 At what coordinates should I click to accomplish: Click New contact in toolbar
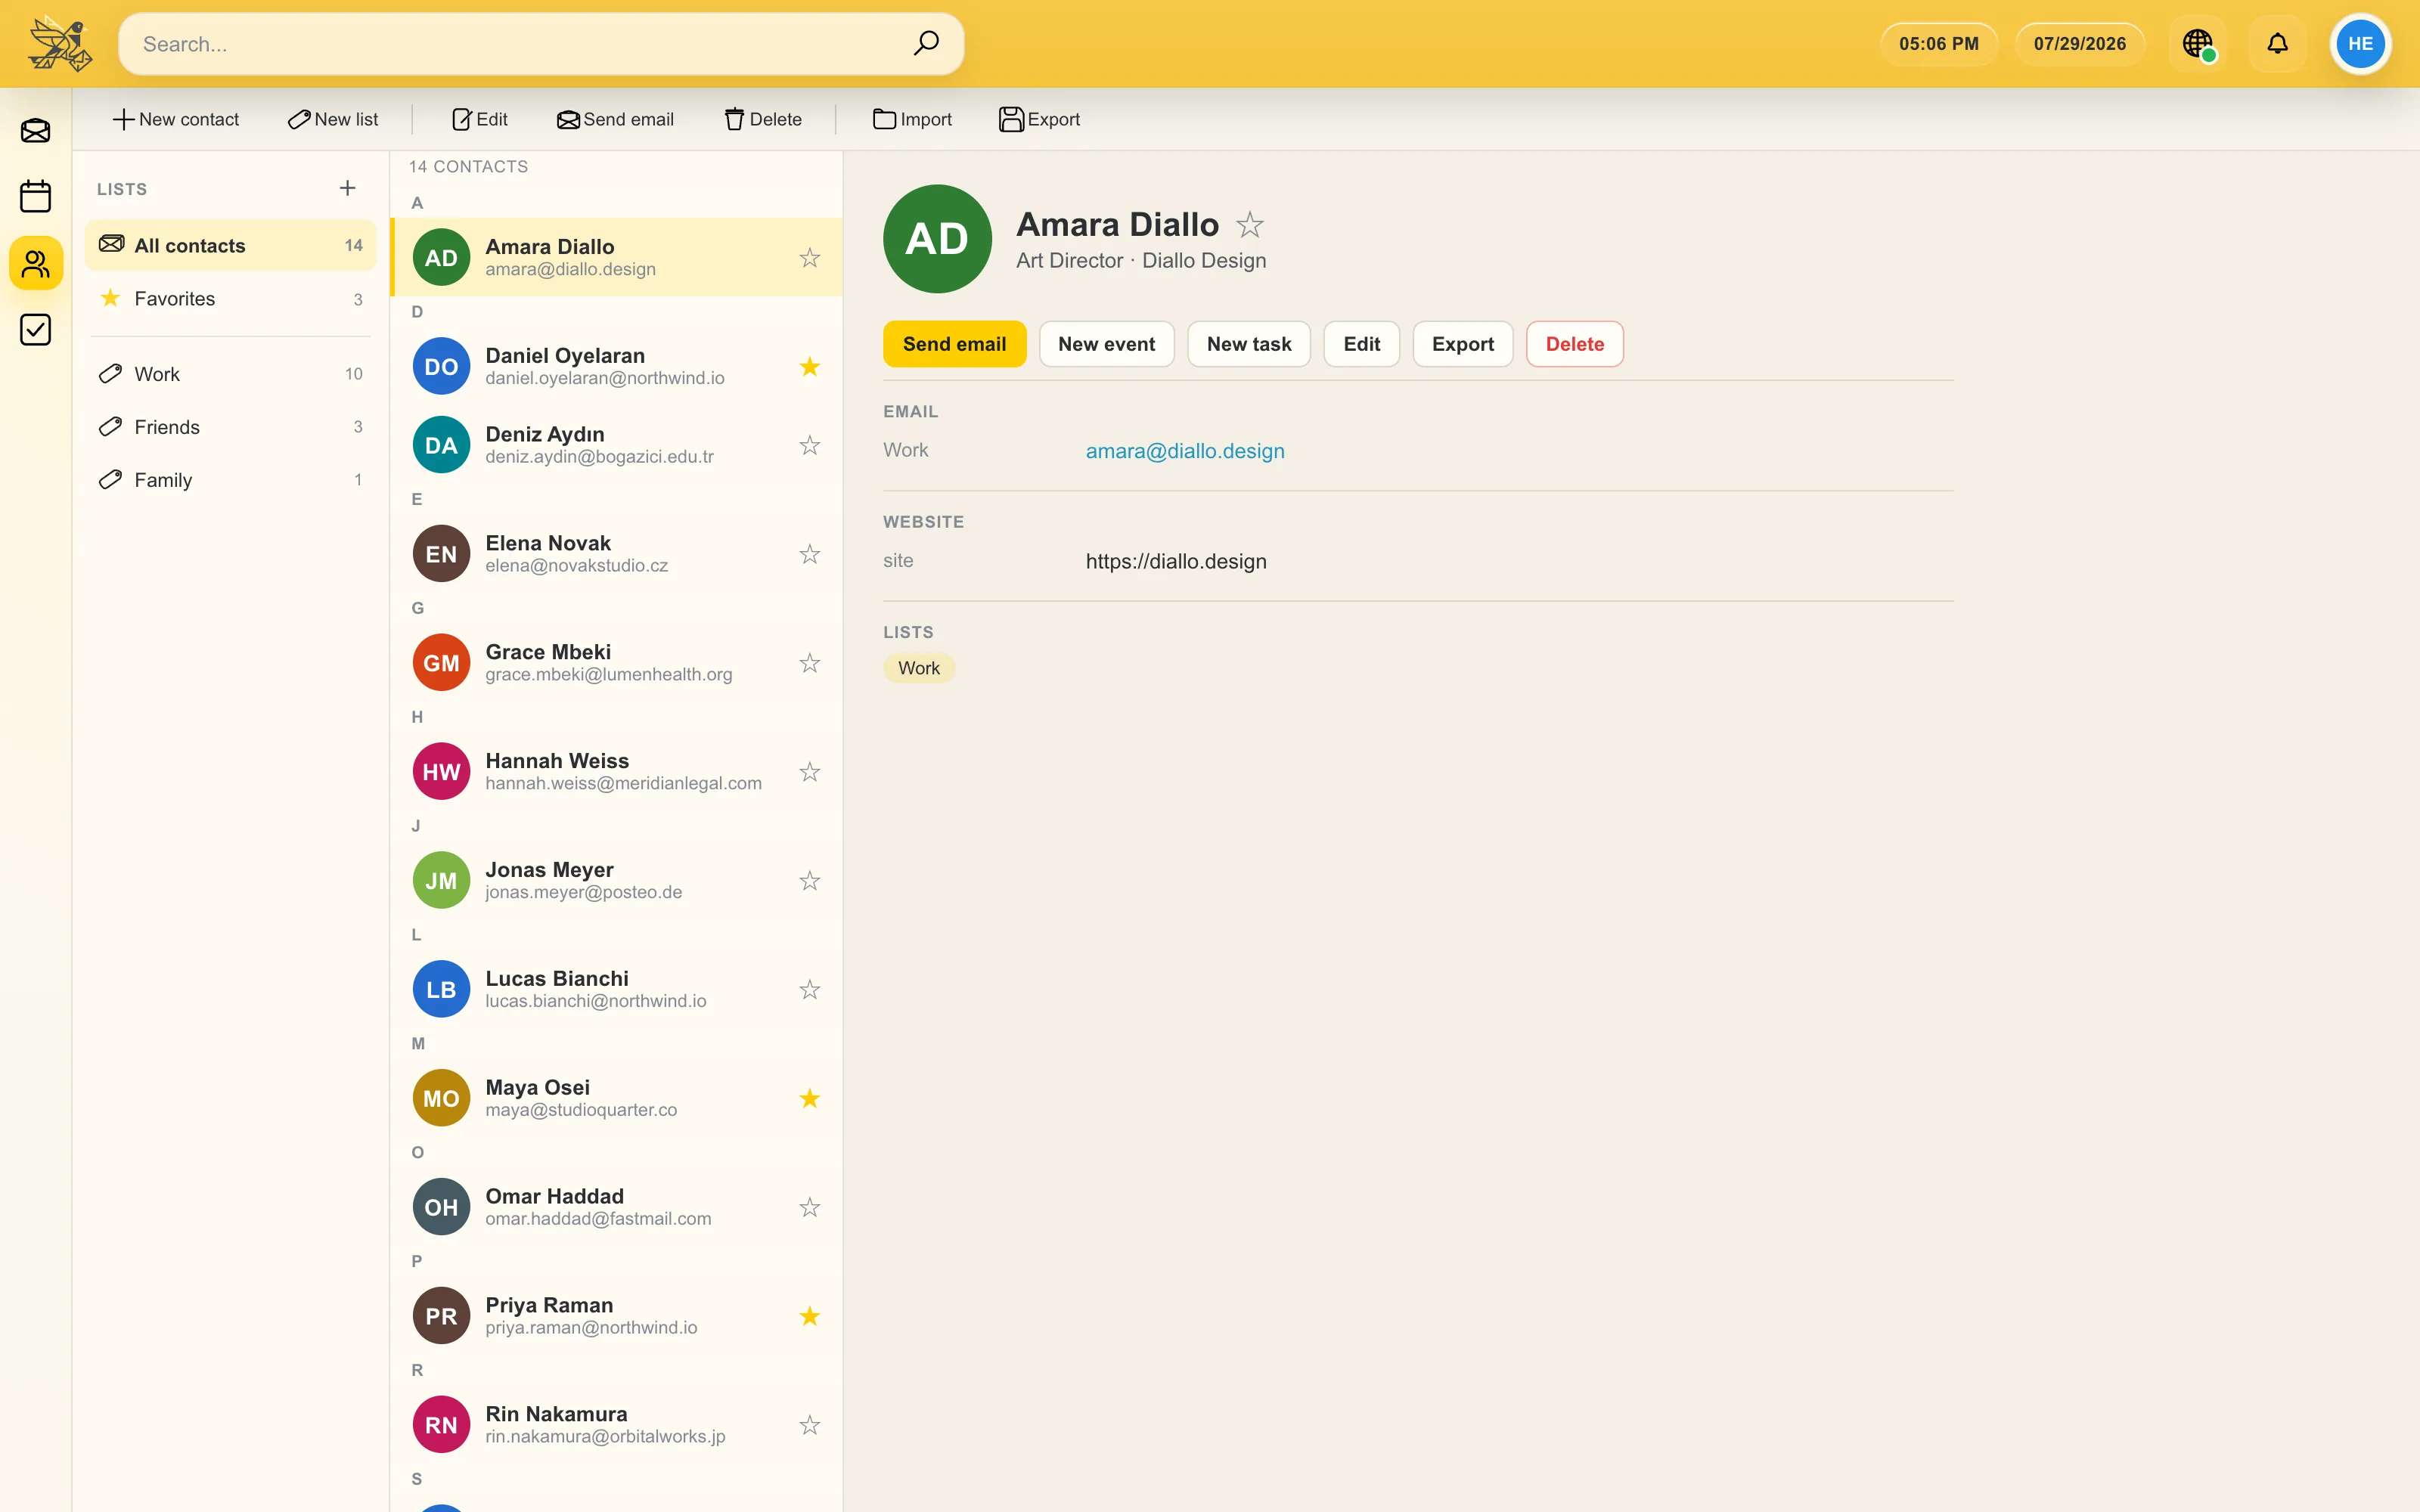(176, 119)
